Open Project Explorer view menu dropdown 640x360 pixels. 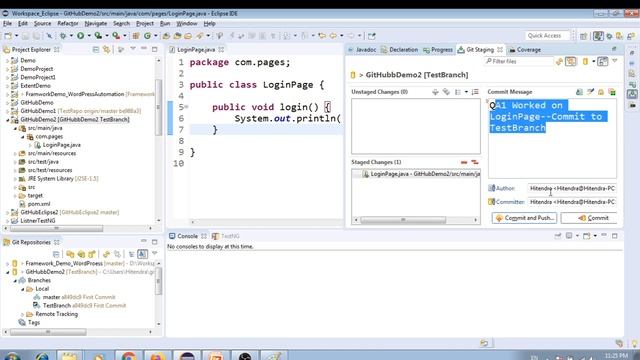point(133,49)
